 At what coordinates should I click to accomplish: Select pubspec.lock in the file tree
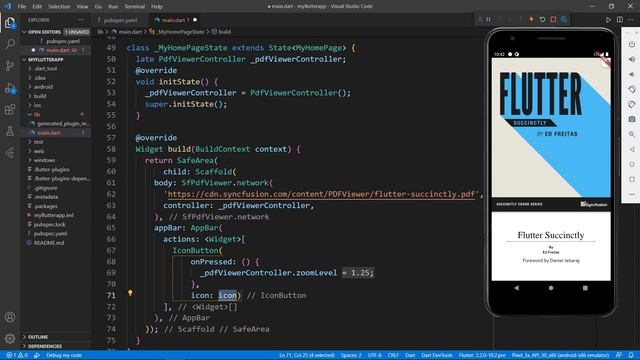click(x=49, y=224)
